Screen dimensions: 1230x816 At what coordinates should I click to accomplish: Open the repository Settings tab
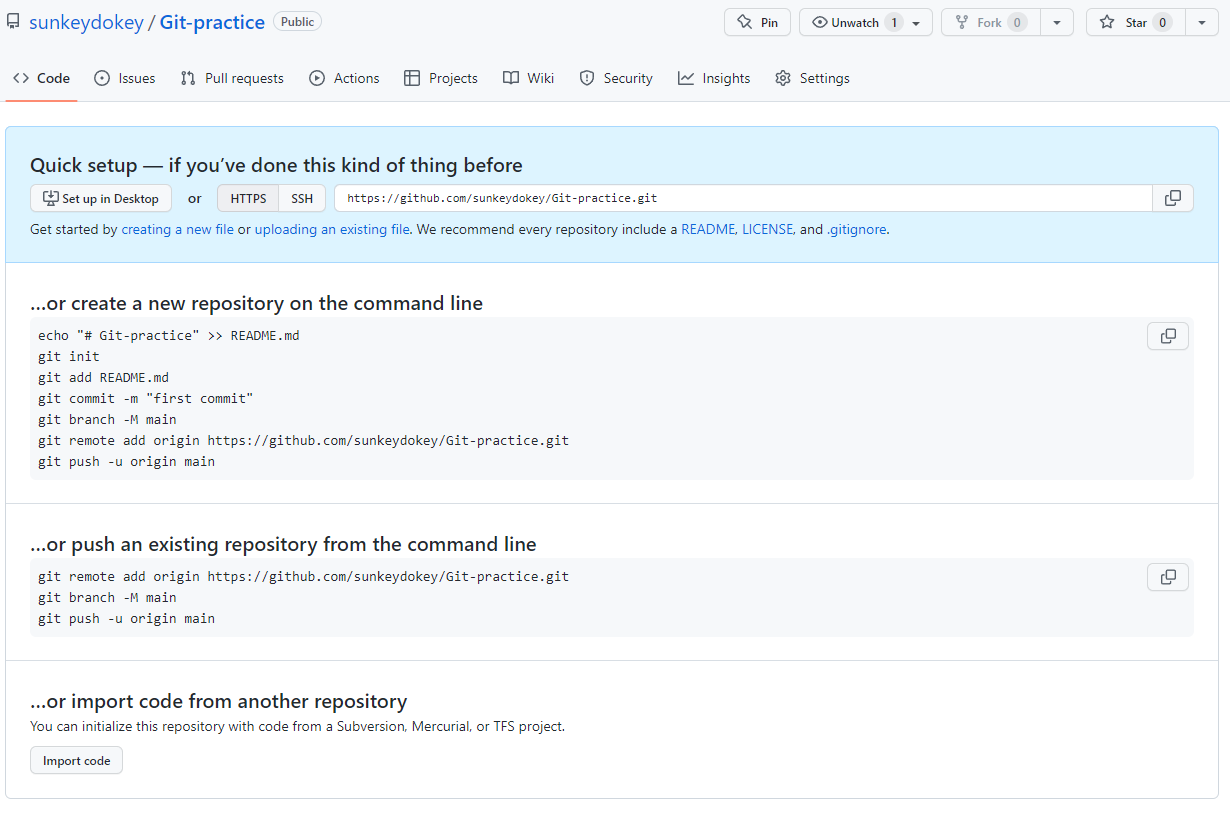point(812,78)
